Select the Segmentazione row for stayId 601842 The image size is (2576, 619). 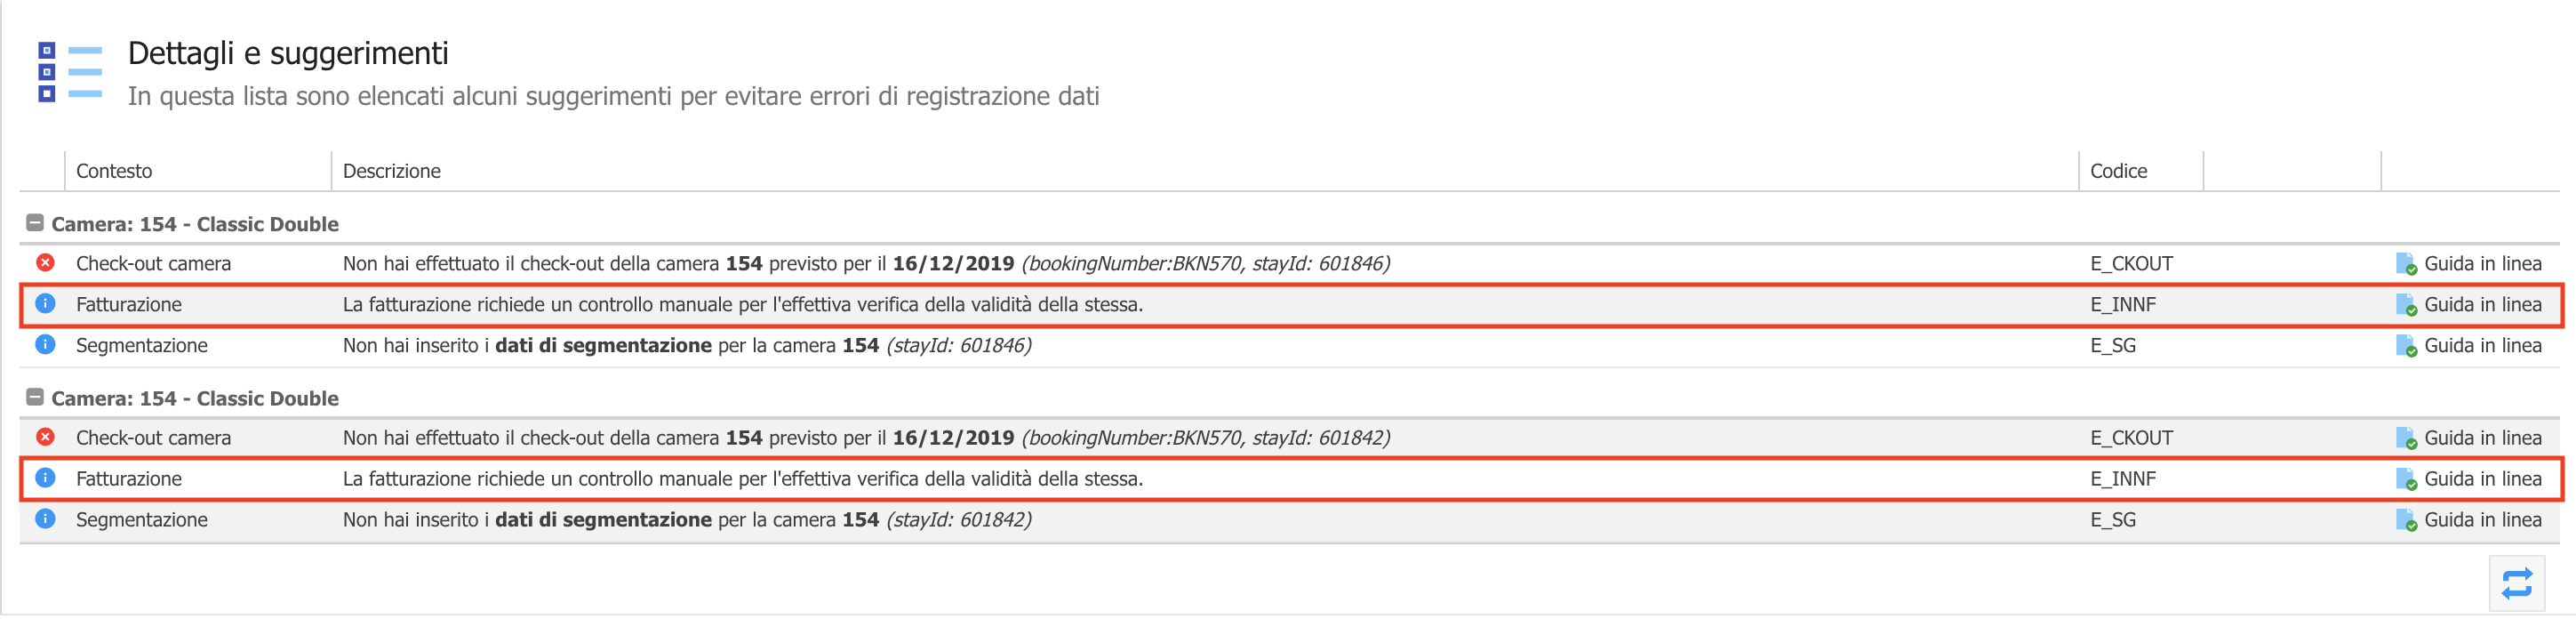point(1289,520)
